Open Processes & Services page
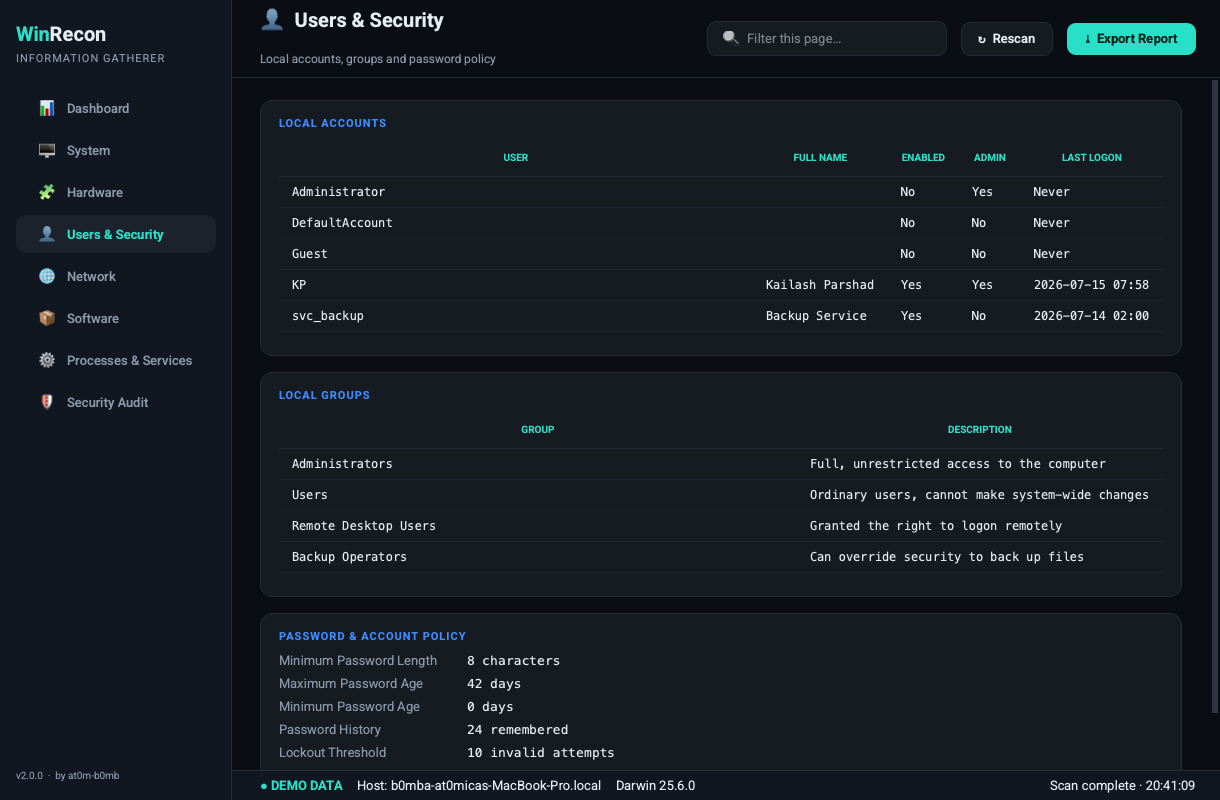 coord(116,360)
